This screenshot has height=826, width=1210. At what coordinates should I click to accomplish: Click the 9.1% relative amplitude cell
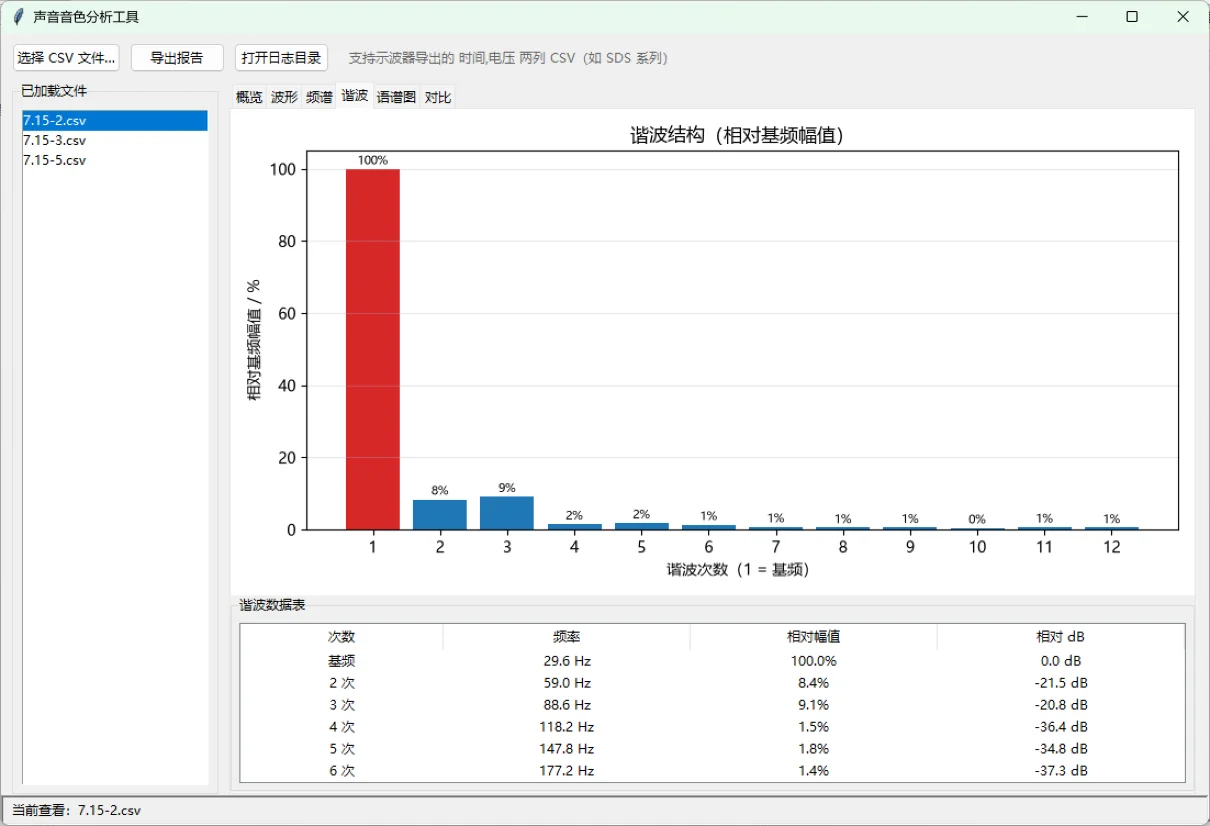click(x=813, y=705)
